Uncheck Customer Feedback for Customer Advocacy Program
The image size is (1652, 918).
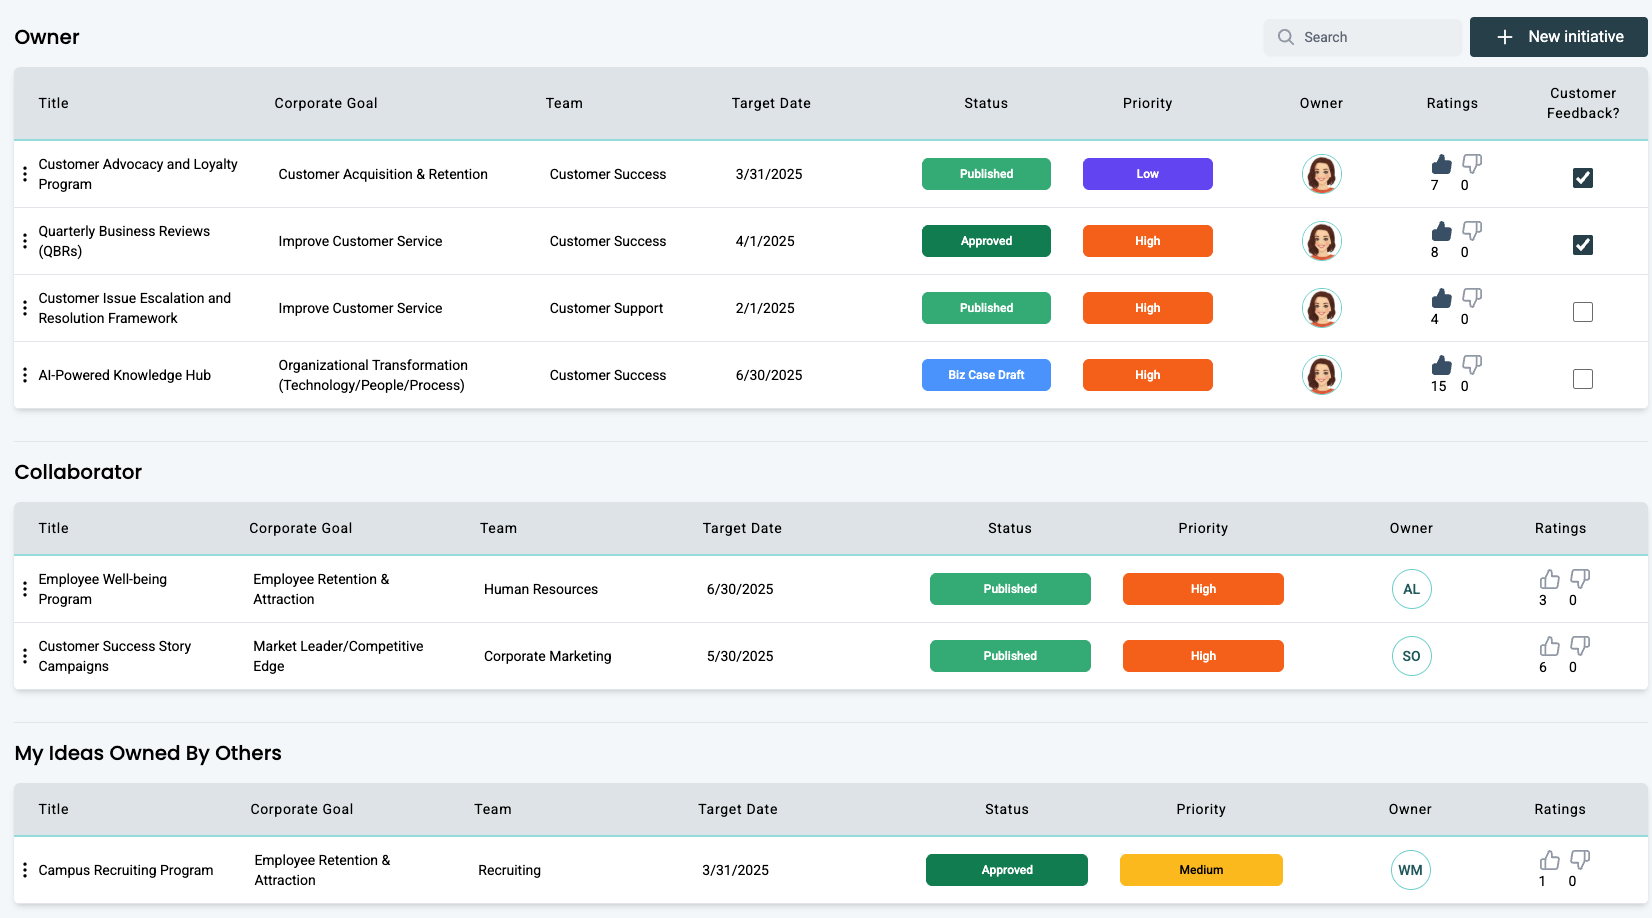pyautogui.click(x=1582, y=178)
